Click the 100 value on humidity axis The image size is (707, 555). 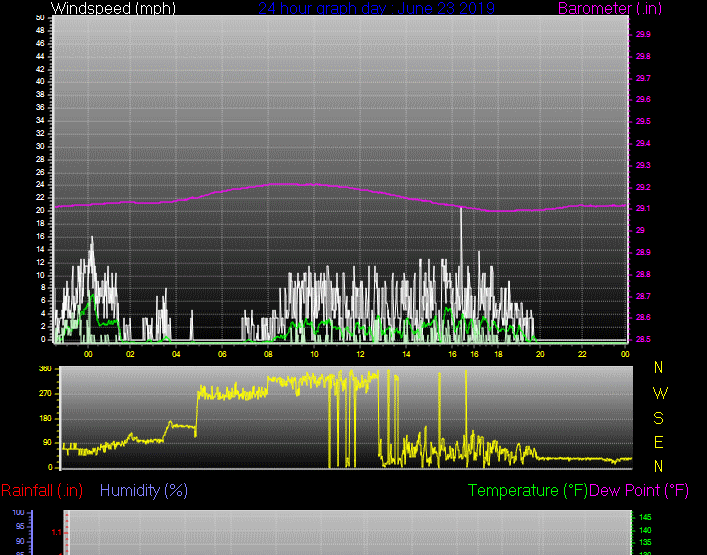point(18,513)
